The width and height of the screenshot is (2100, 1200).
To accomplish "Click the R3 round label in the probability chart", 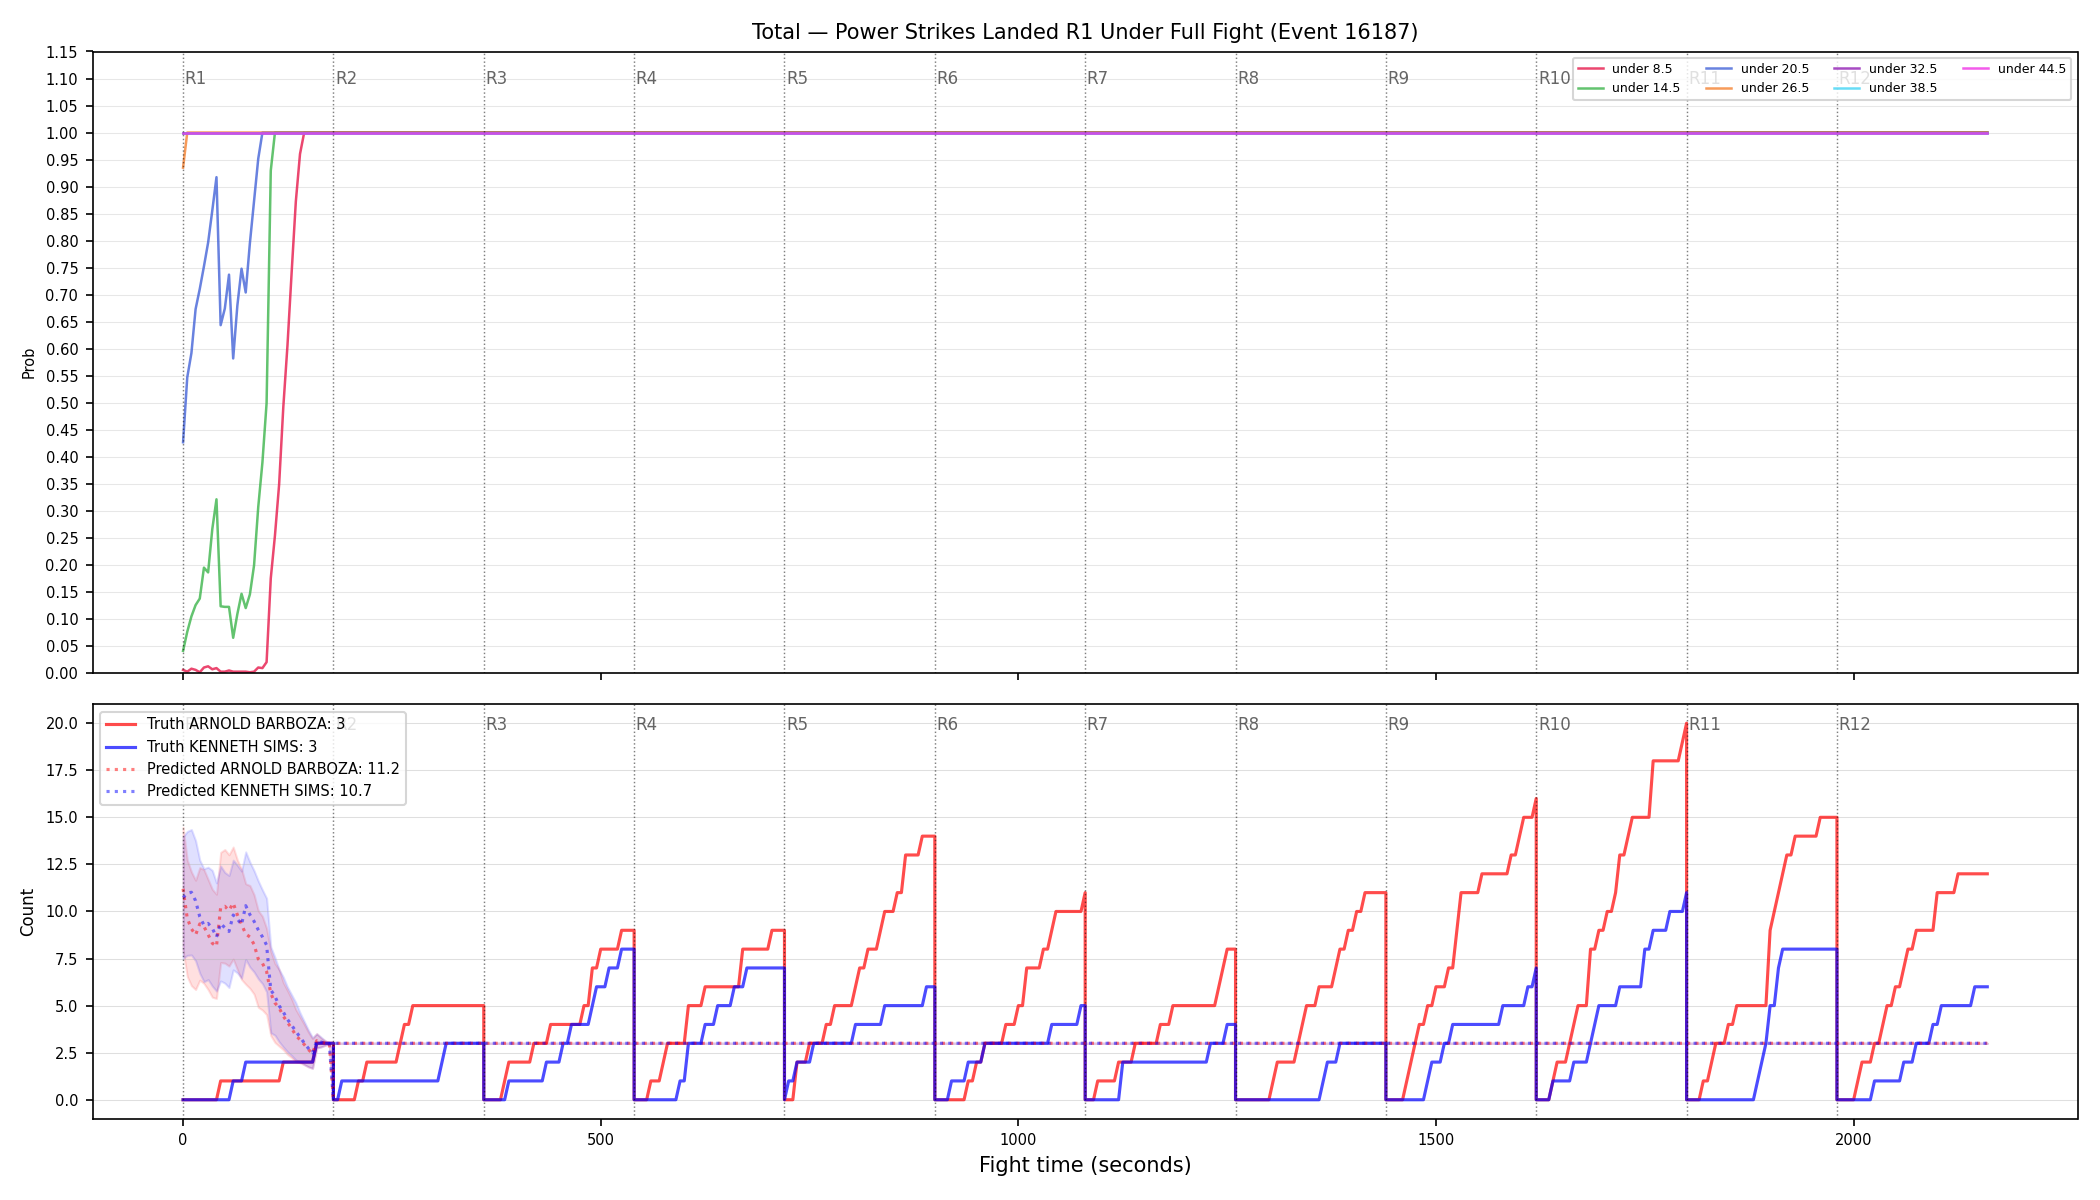I will pos(497,78).
